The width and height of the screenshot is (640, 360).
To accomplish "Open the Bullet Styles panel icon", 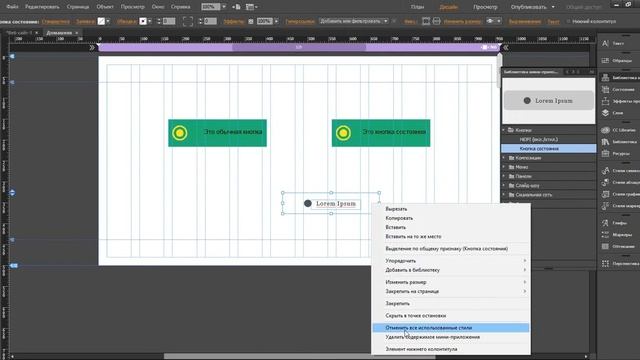I will [605, 206].
